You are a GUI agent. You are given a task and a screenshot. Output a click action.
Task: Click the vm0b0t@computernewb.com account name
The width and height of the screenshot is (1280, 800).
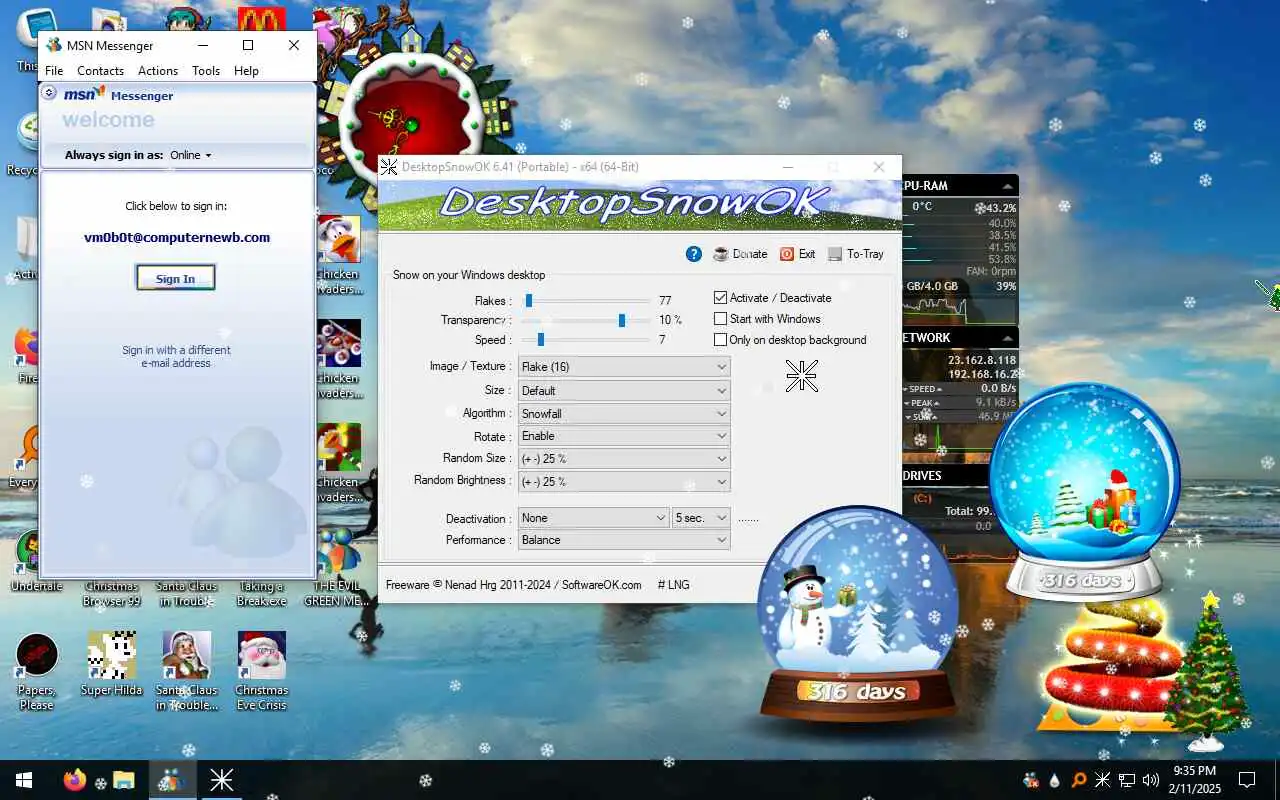point(177,238)
